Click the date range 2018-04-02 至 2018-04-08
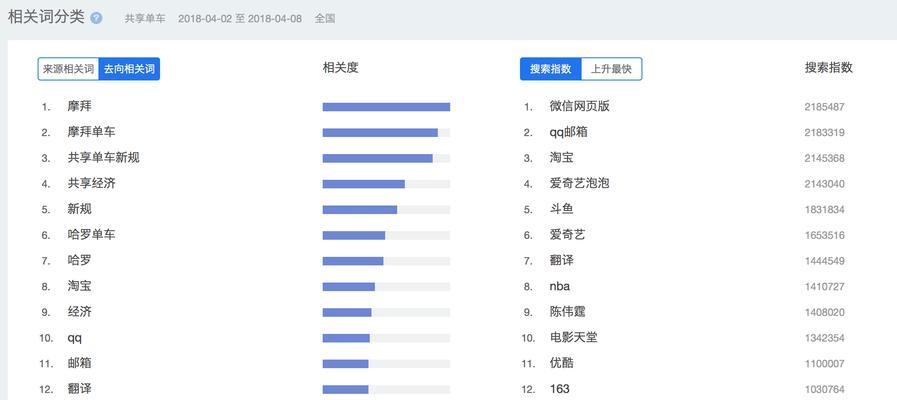 pos(240,18)
